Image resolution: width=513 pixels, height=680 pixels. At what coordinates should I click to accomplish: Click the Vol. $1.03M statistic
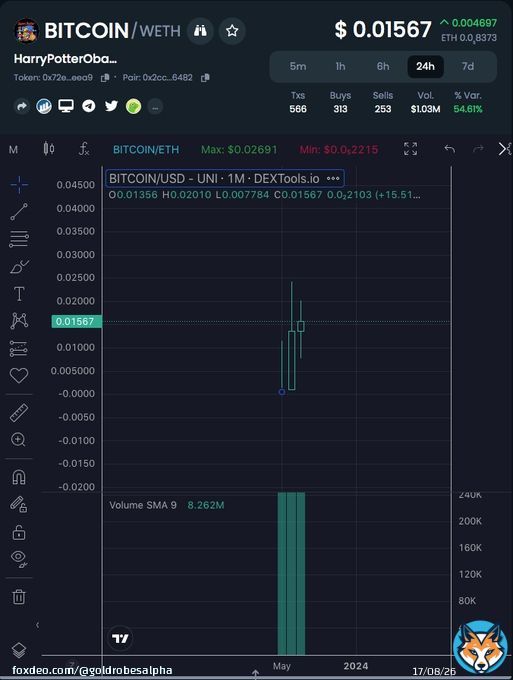click(x=425, y=102)
